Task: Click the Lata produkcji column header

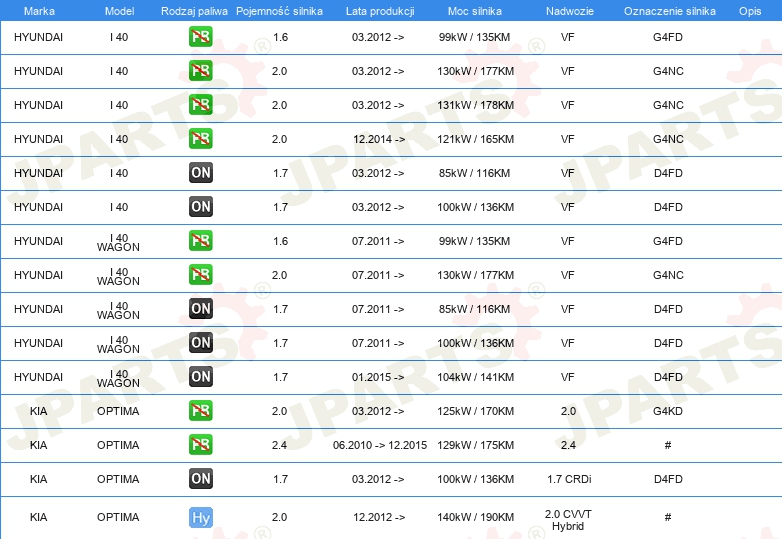Action: tap(380, 11)
